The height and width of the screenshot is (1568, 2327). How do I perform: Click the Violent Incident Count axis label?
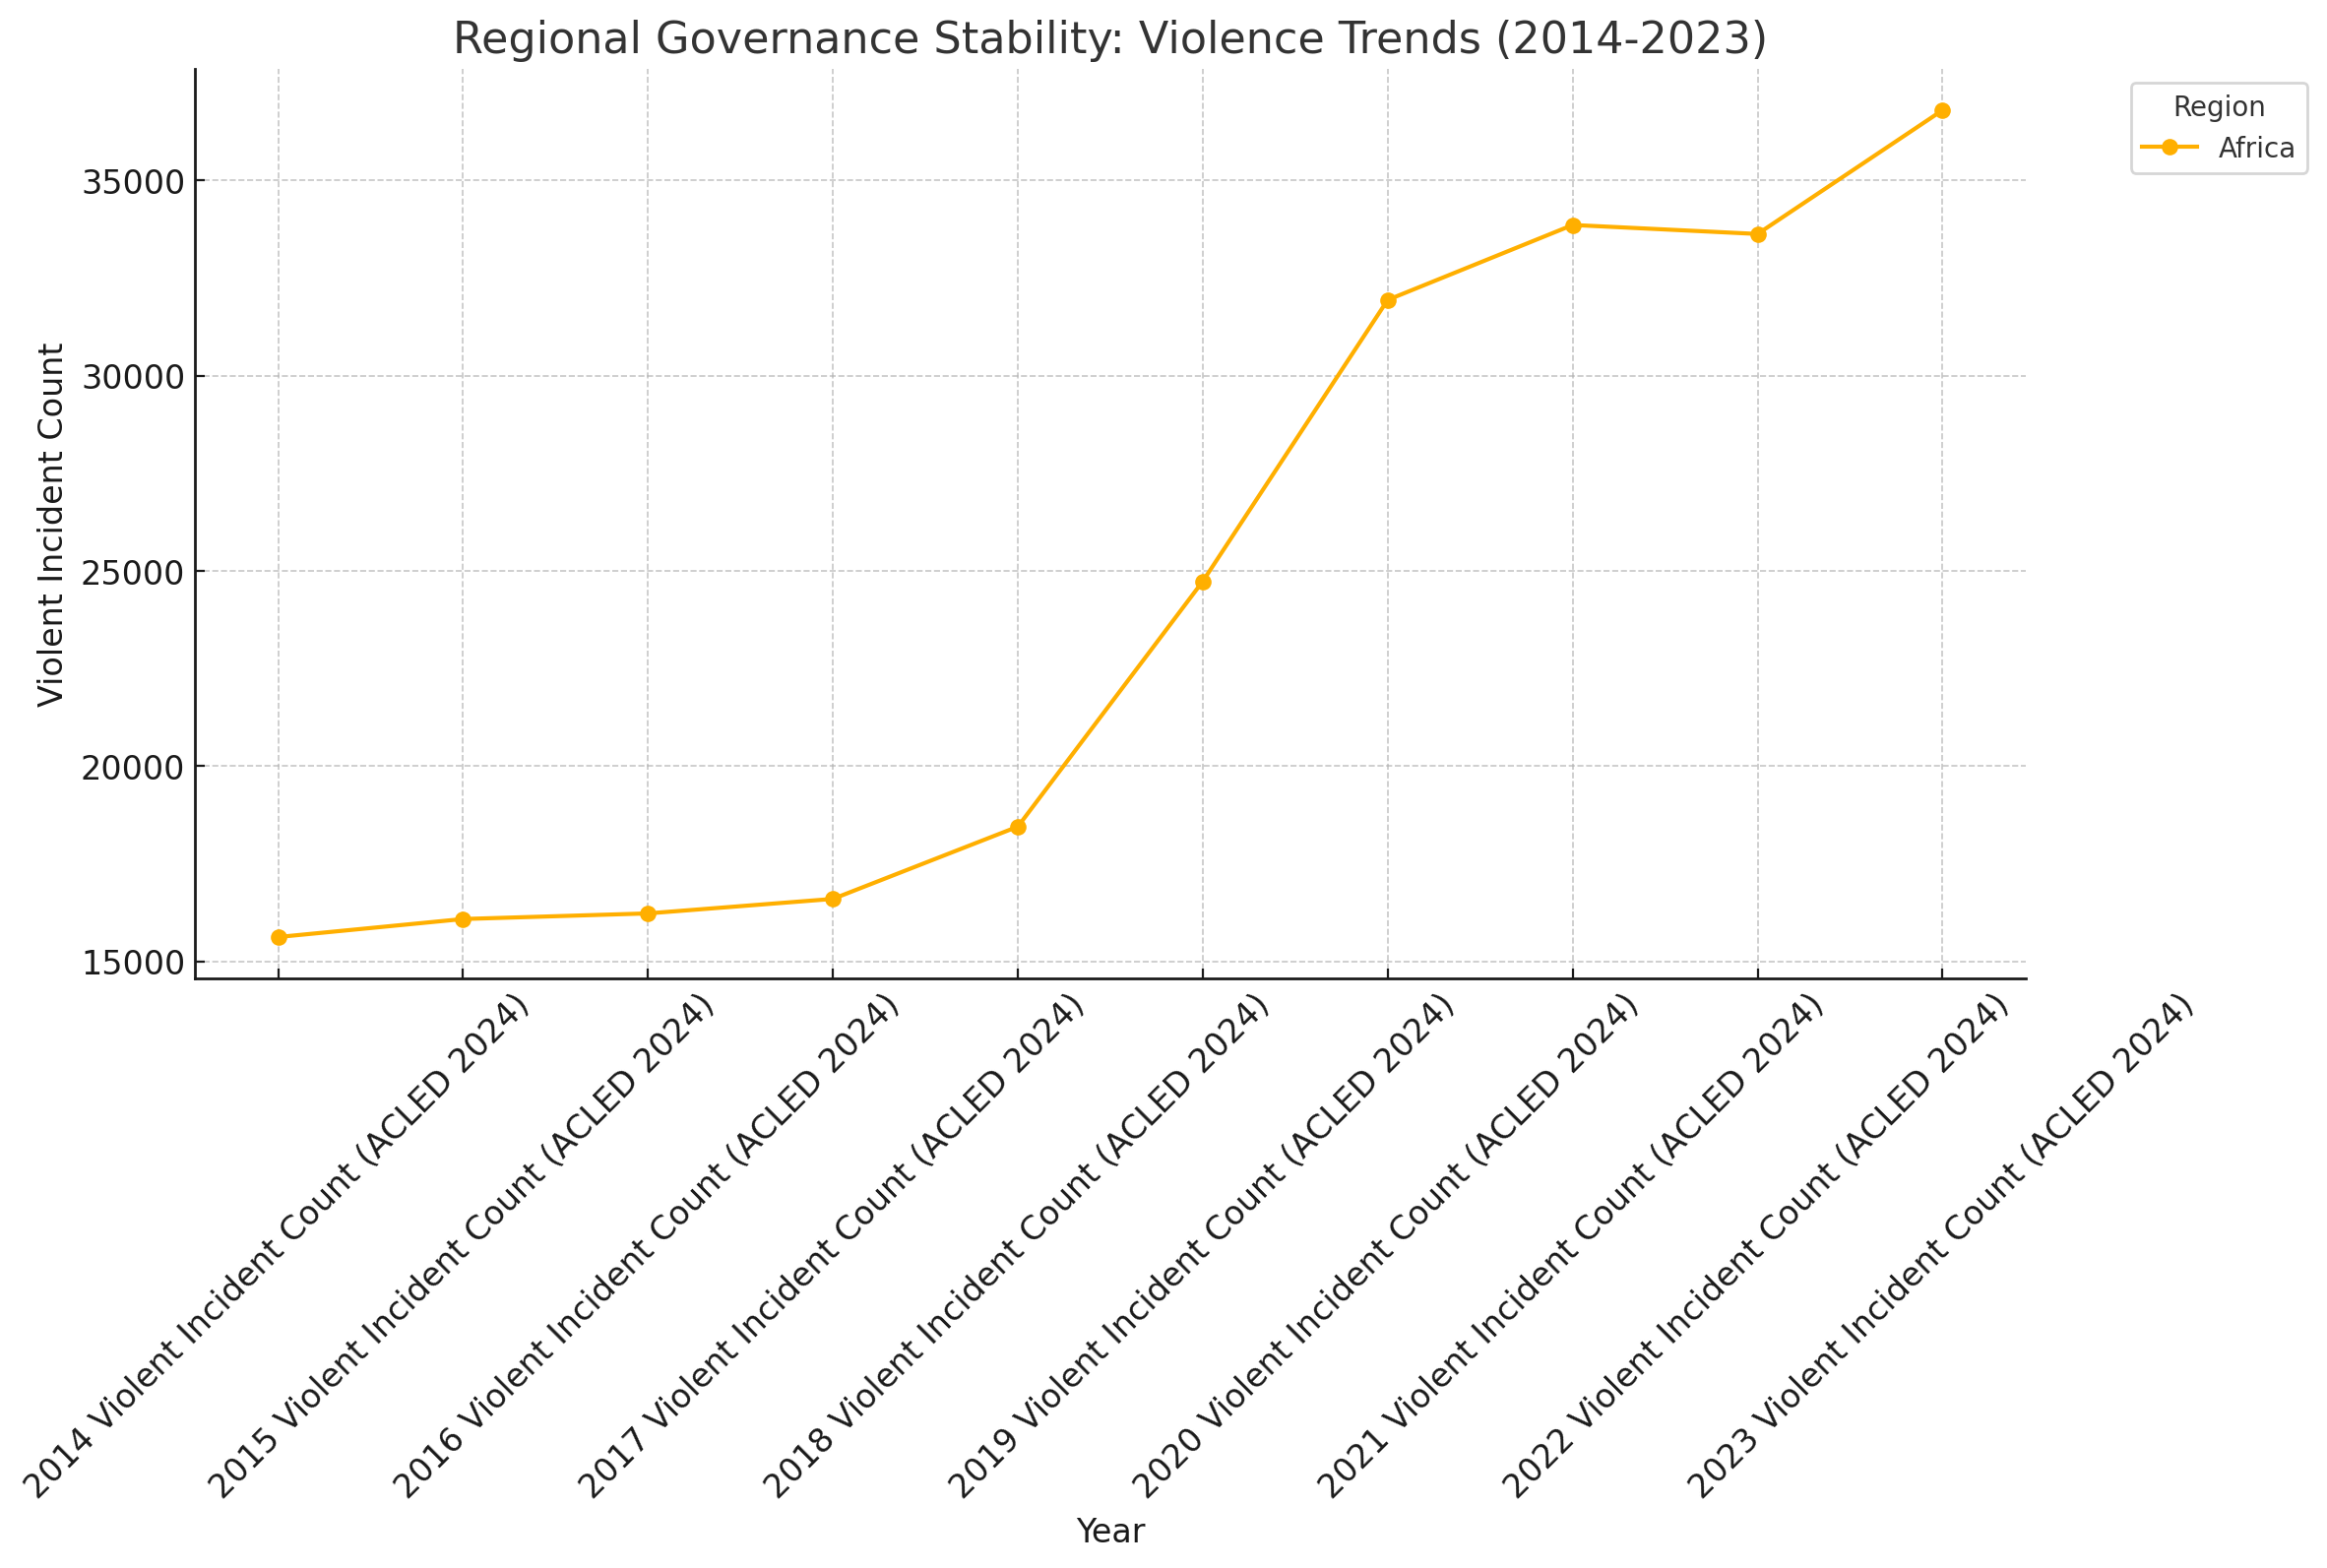(x=50, y=524)
